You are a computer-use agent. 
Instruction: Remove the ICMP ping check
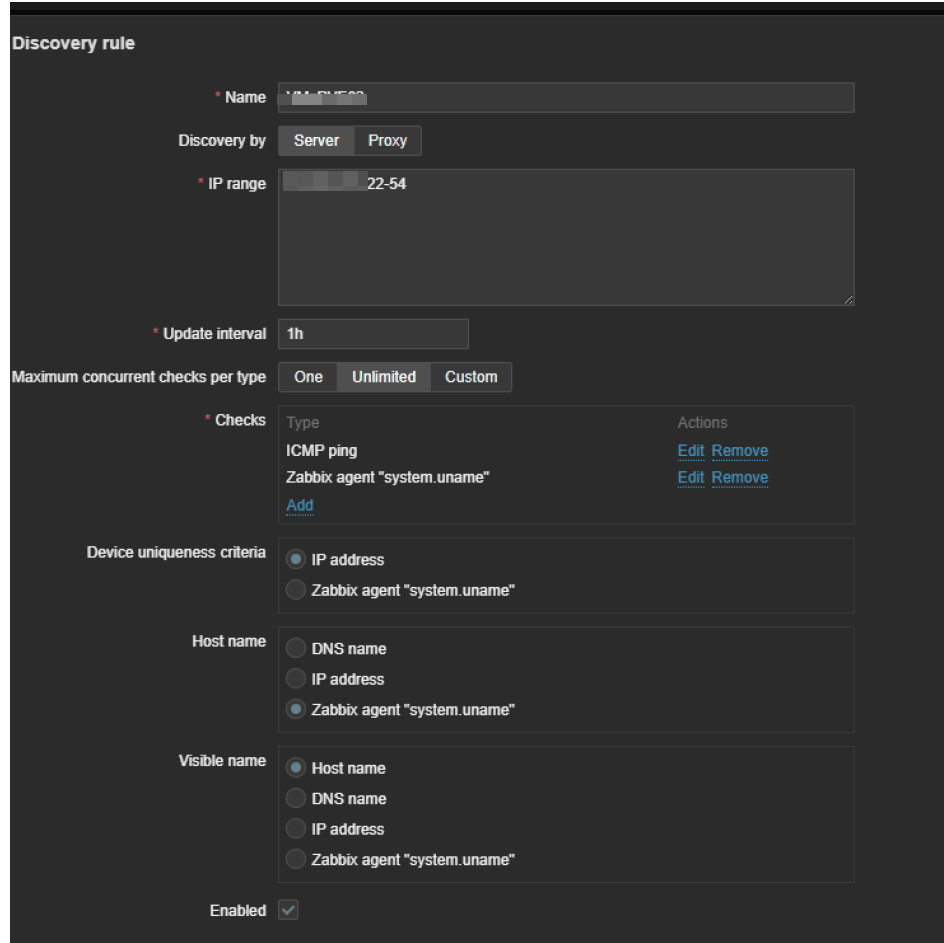[x=740, y=451]
